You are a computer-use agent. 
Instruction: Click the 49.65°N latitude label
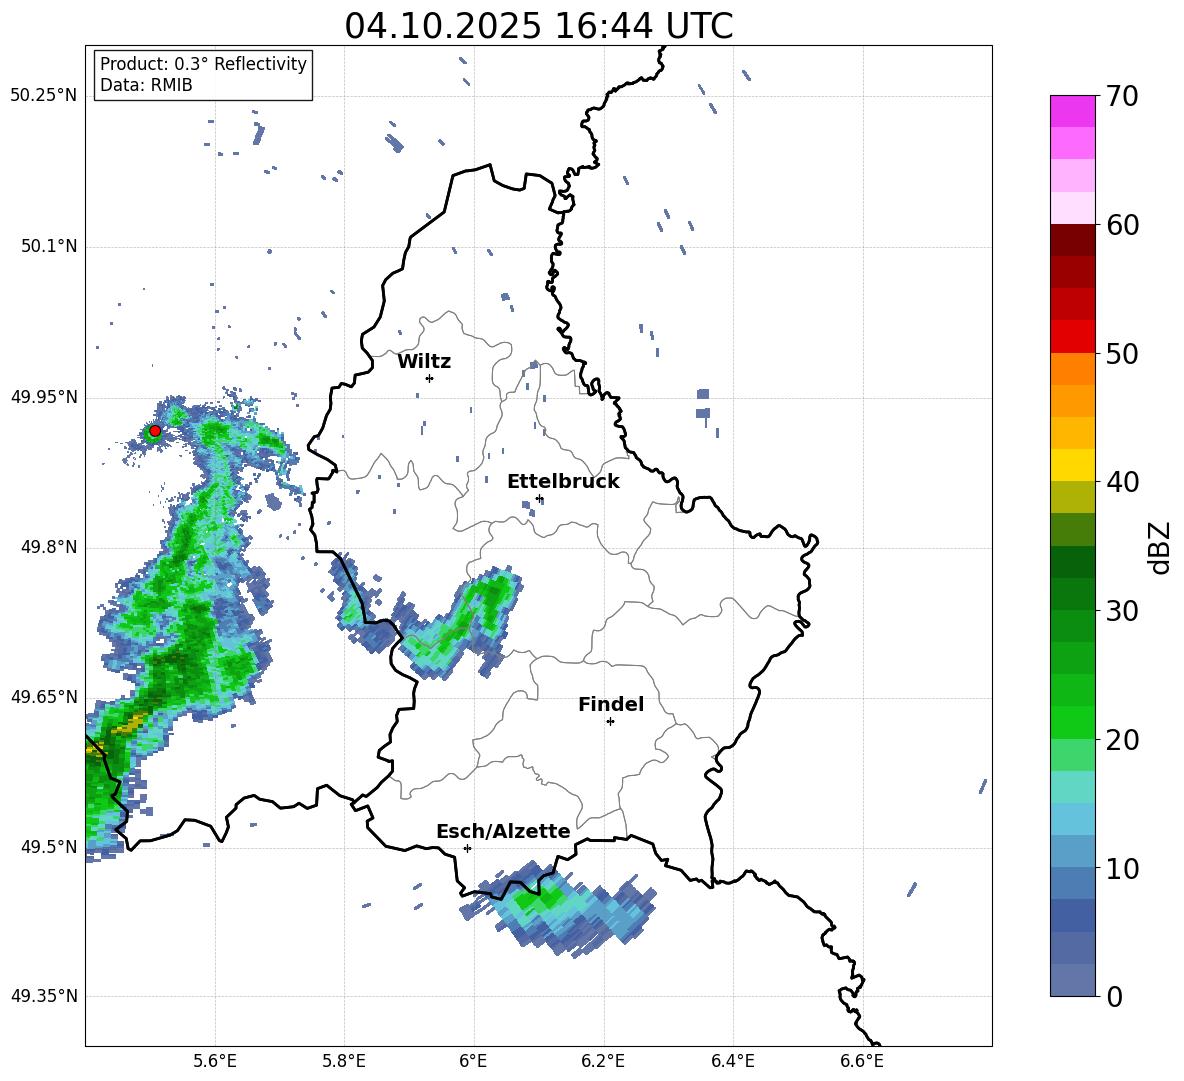tap(44, 696)
